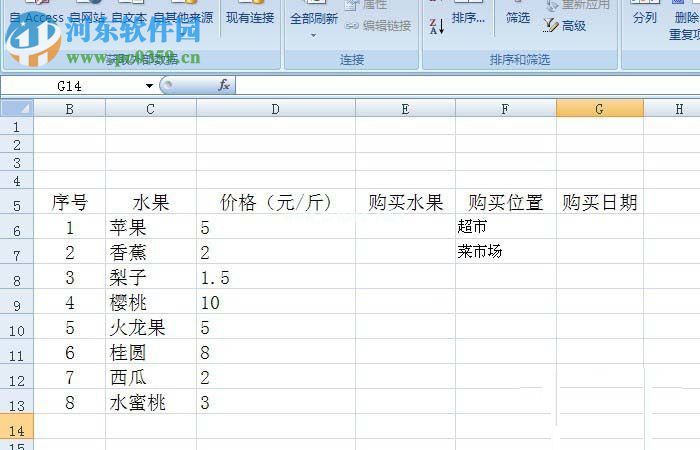Click the Refresh All (全部刷新) label
Image resolution: width=700 pixels, height=450 pixels.
(314, 19)
